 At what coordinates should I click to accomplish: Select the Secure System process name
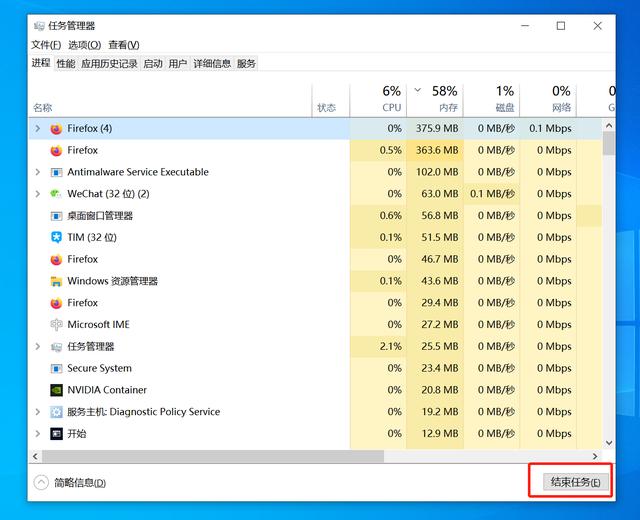click(100, 368)
